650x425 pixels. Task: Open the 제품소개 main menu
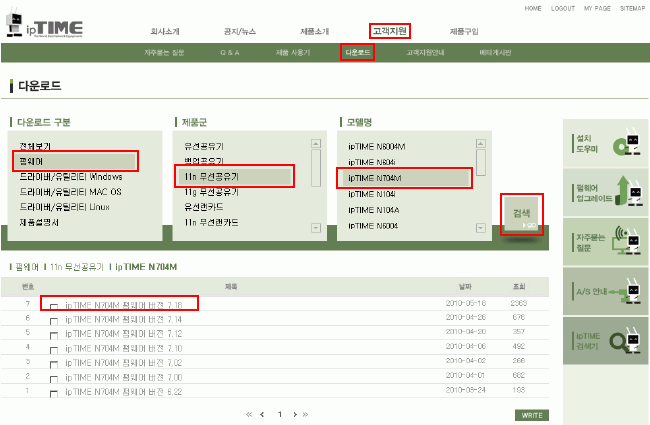pos(315,32)
